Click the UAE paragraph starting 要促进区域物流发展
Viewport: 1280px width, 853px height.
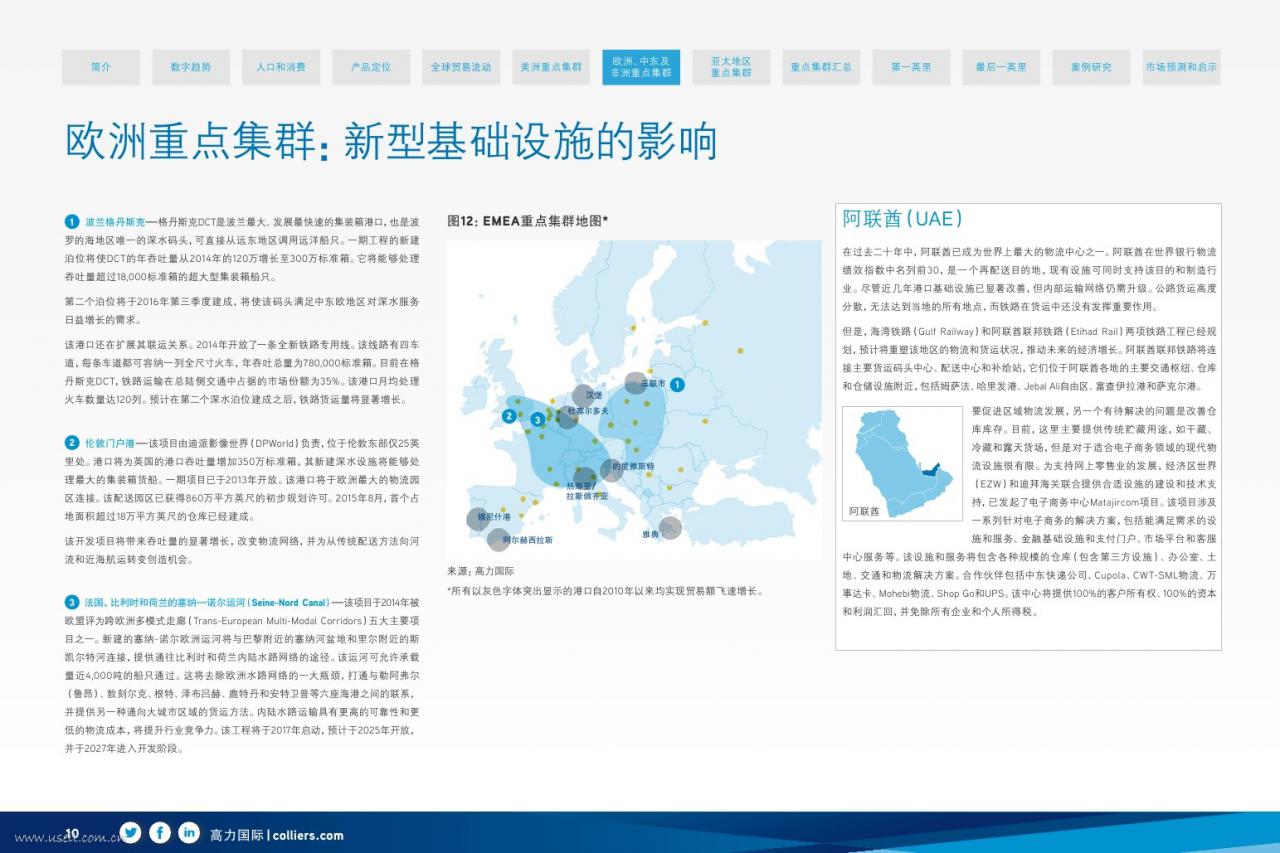point(1031,511)
